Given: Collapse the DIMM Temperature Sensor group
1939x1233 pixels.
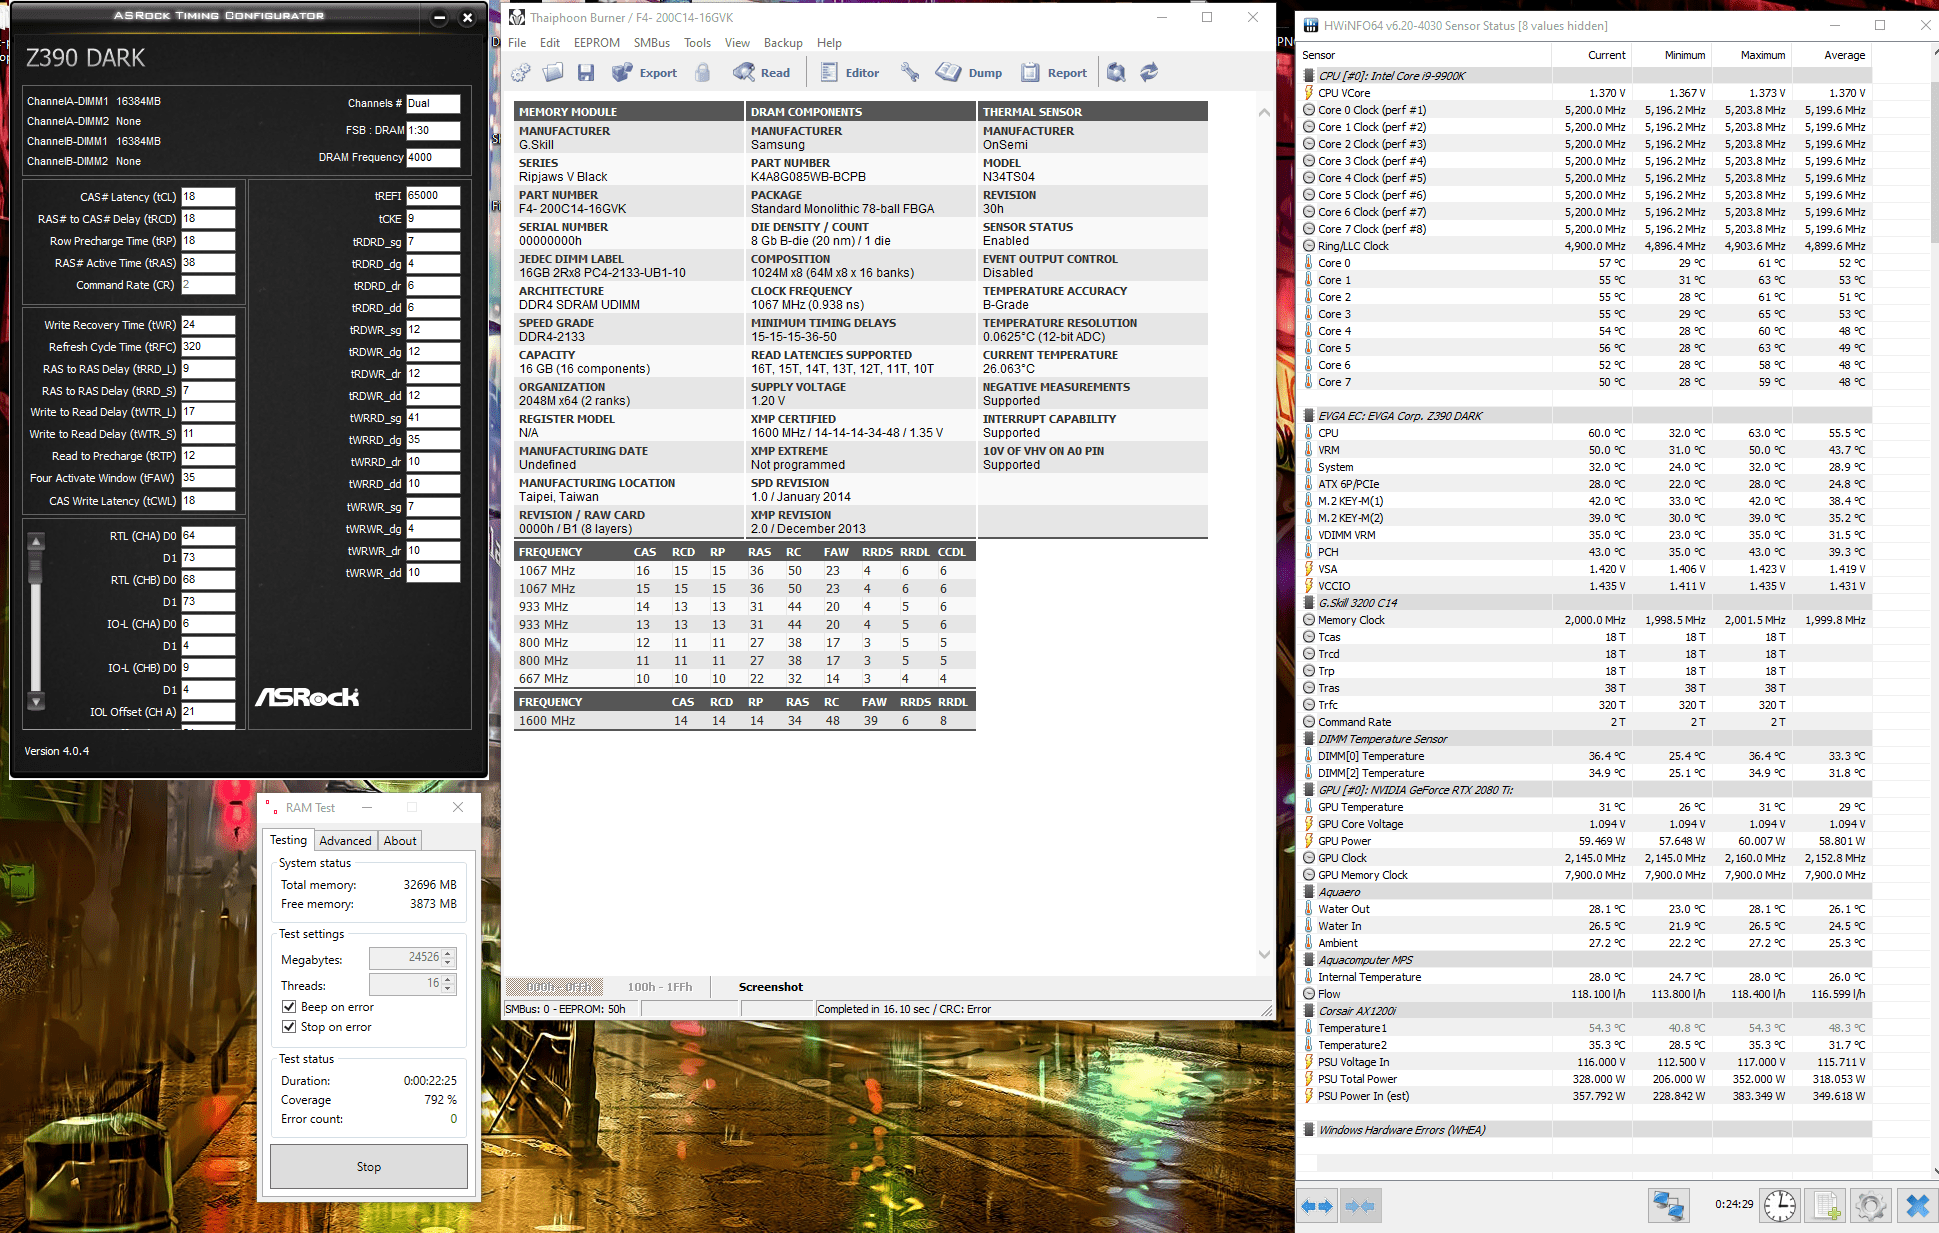Looking at the screenshot, I should [x=1309, y=739].
